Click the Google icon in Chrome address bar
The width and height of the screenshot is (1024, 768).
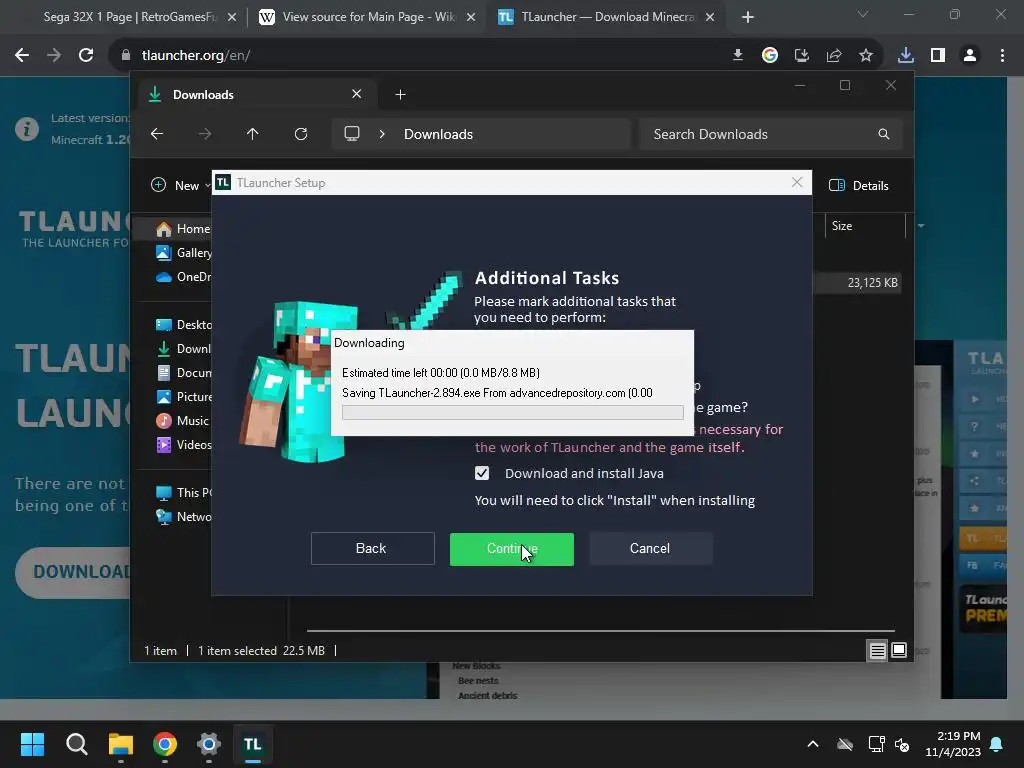point(770,56)
